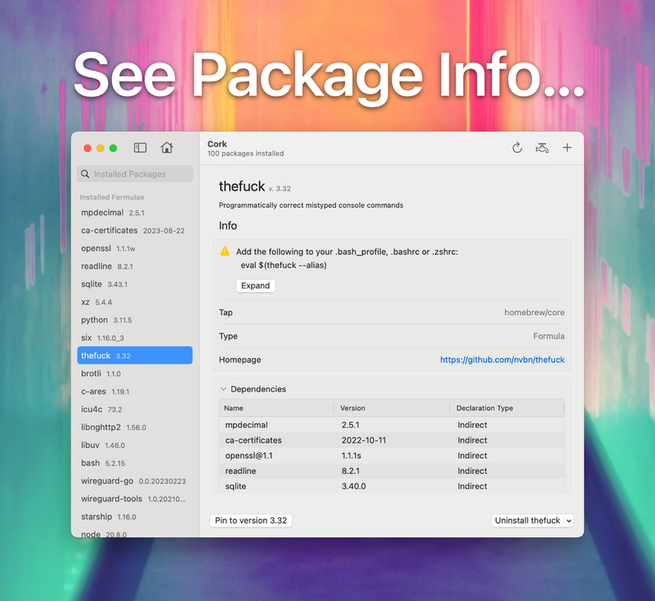This screenshot has height=601, width=655.
Task: Select wireguard-tools package in sidebar
Action: point(135,499)
